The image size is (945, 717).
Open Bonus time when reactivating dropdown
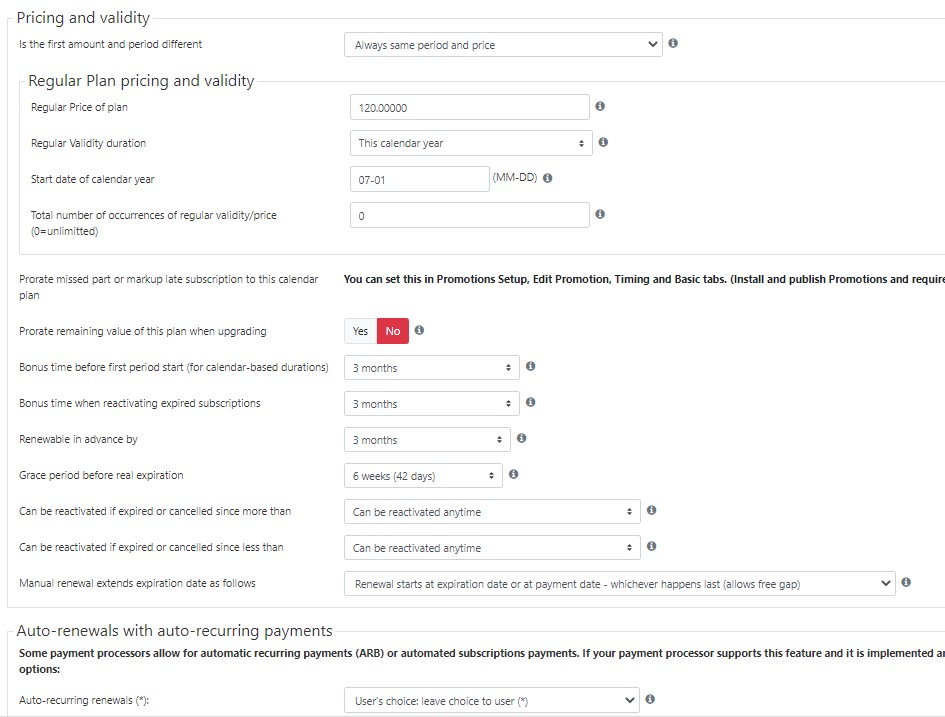coord(432,404)
